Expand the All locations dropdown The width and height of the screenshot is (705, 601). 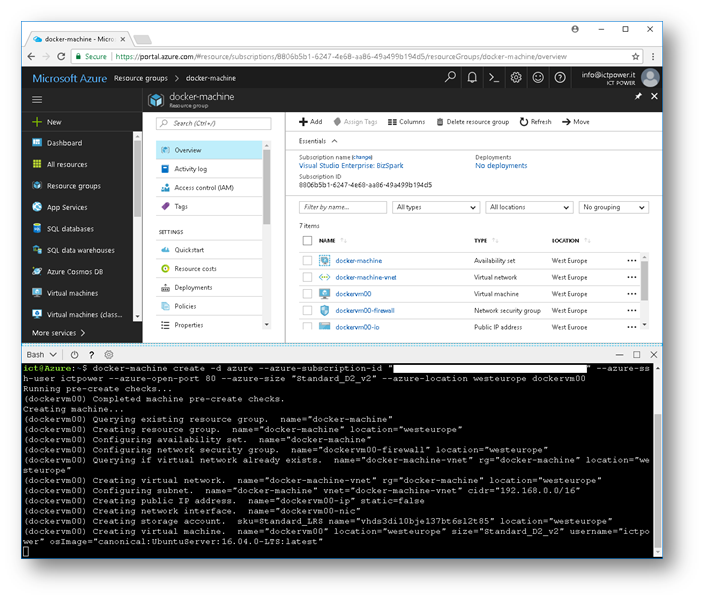coord(529,207)
